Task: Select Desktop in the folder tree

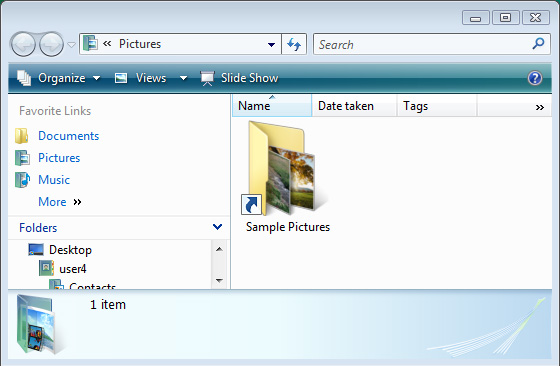Action: pos(70,250)
